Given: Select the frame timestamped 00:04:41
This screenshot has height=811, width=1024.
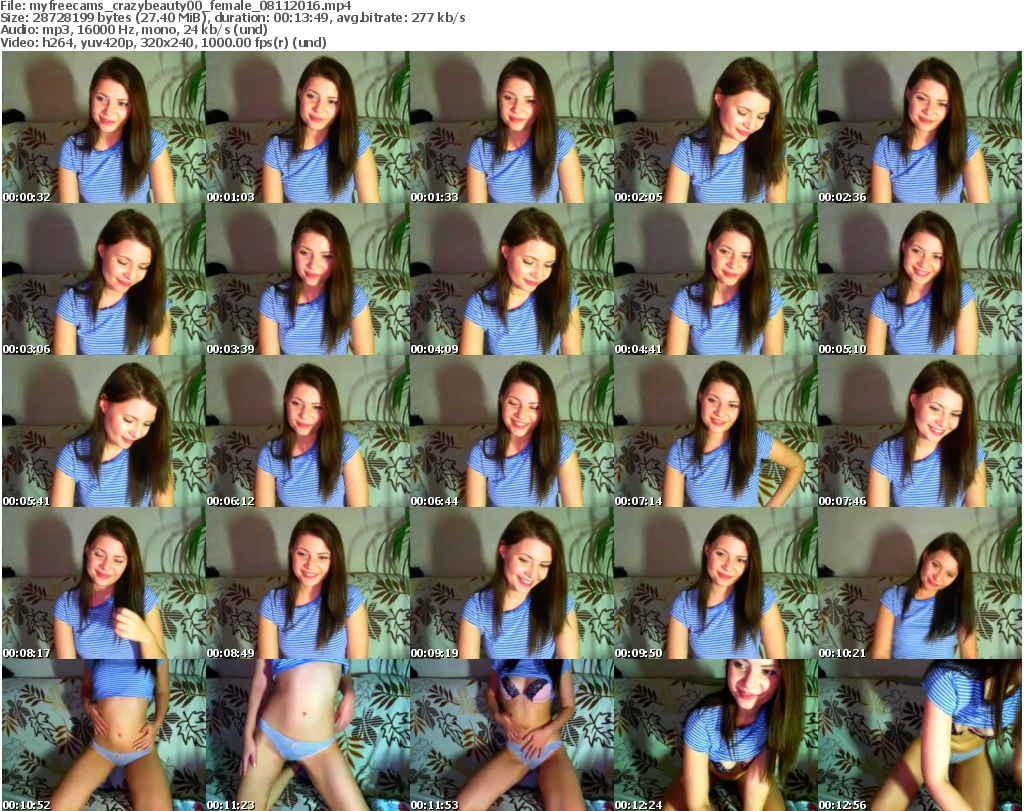Looking at the screenshot, I should click(714, 279).
